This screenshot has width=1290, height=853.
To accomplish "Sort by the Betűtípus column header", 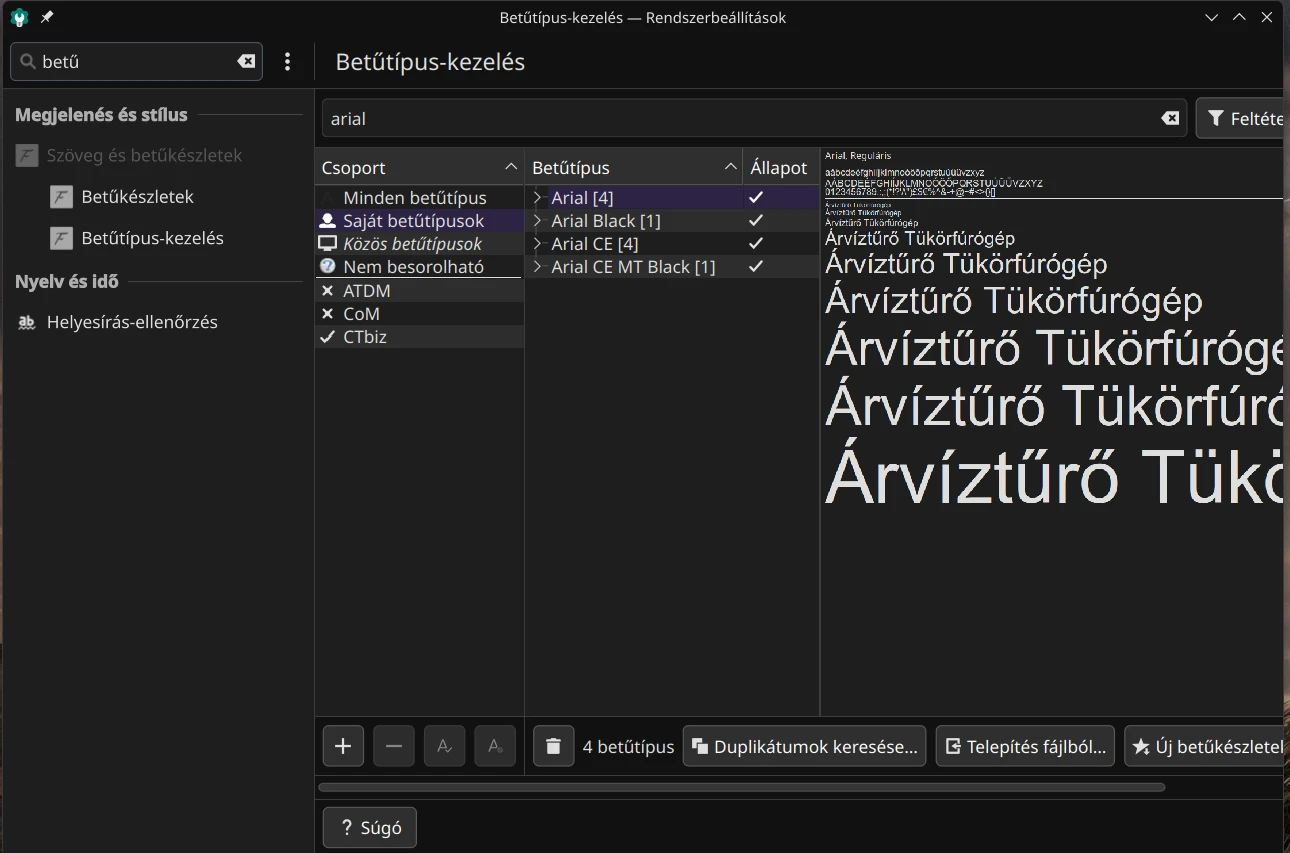I will (x=635, y=167).
